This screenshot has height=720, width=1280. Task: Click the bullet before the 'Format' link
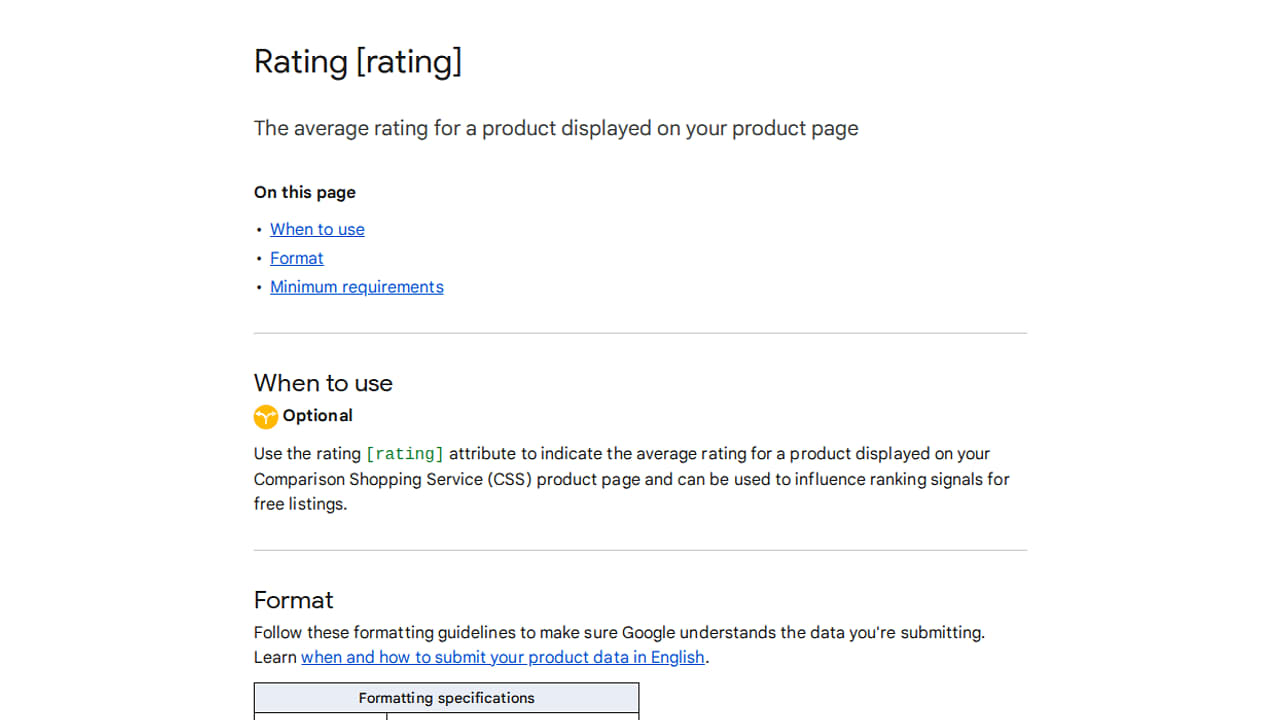(259, 259)
